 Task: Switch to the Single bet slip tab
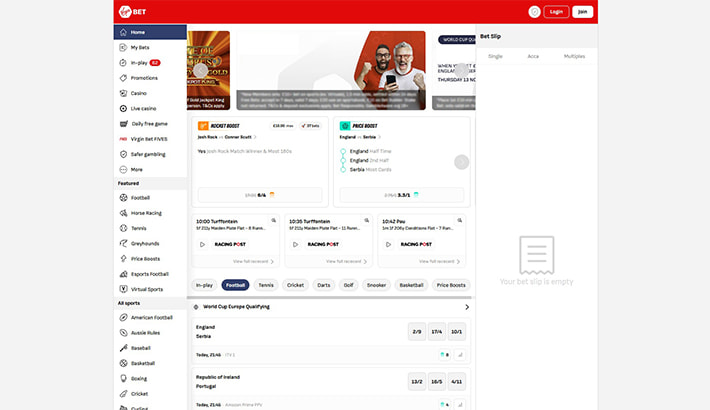pyautogui.click(x=495, y=56)
